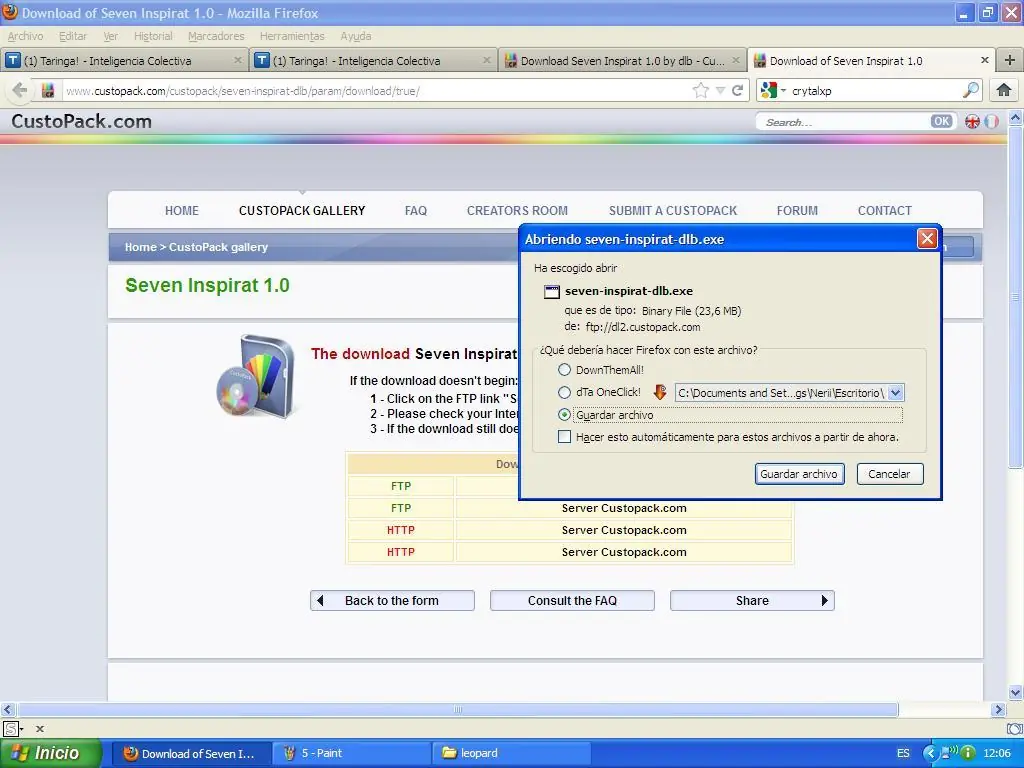Image resolution: width=1024 pixels, height=768 pixels.
Task: Open the Ver menu
Action: coord(110,36)
